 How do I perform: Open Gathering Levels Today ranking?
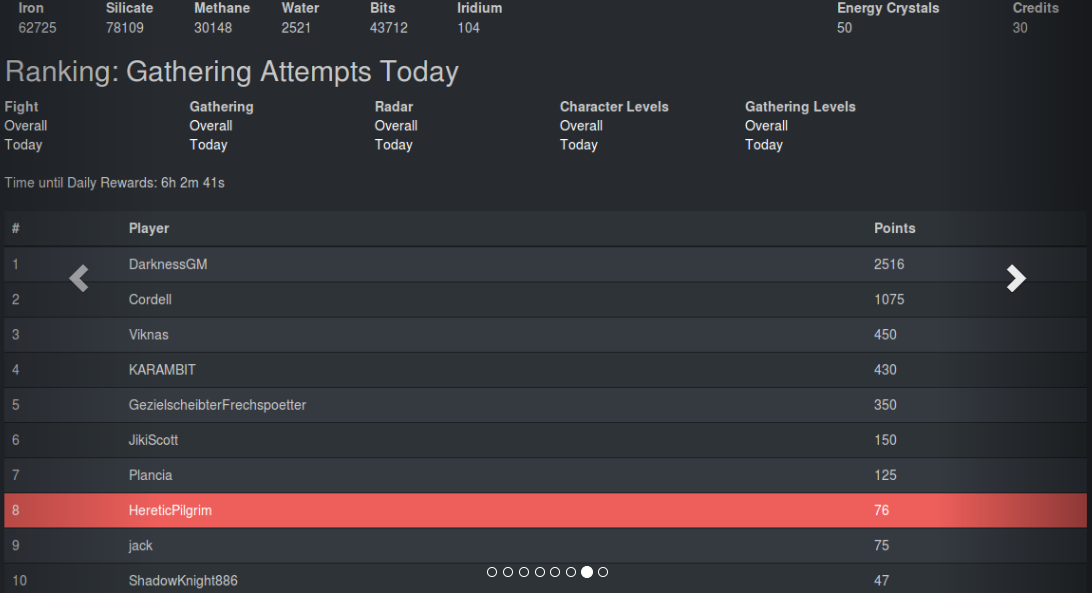tap(764, 145)
